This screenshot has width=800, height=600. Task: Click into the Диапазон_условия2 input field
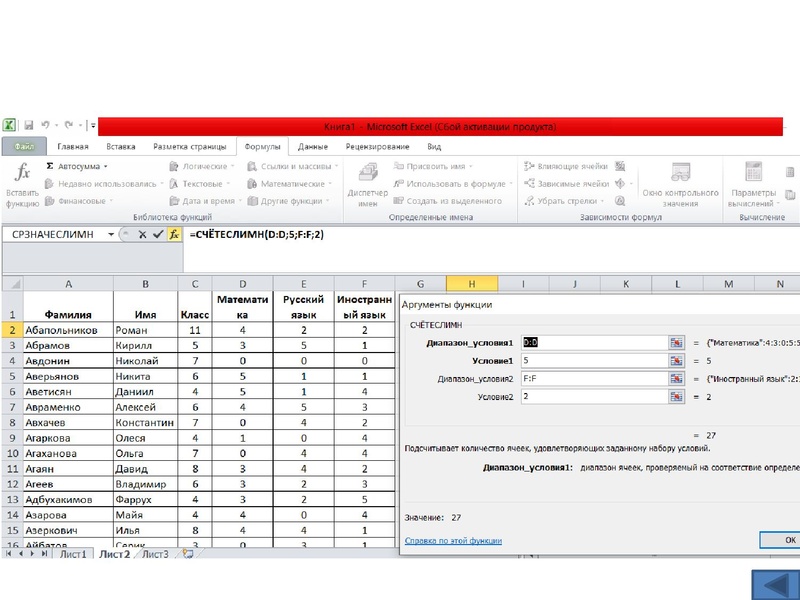[x=594, y=379]
